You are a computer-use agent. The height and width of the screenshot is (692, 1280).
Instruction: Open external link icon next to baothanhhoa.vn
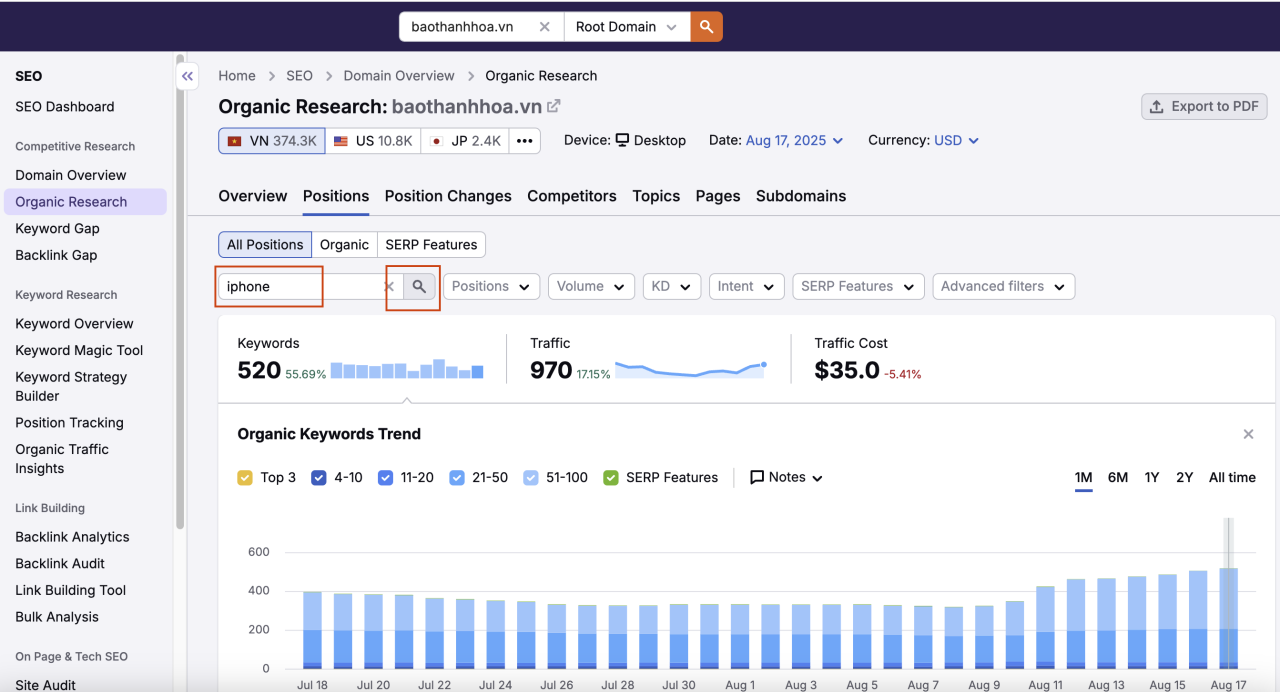click(553, 106)
